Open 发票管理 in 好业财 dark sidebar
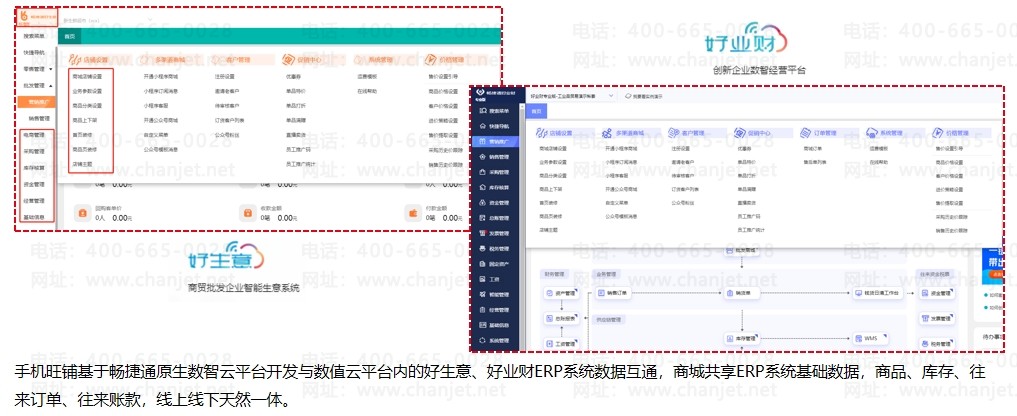The image size is (1017, 416). click(494, 233)
